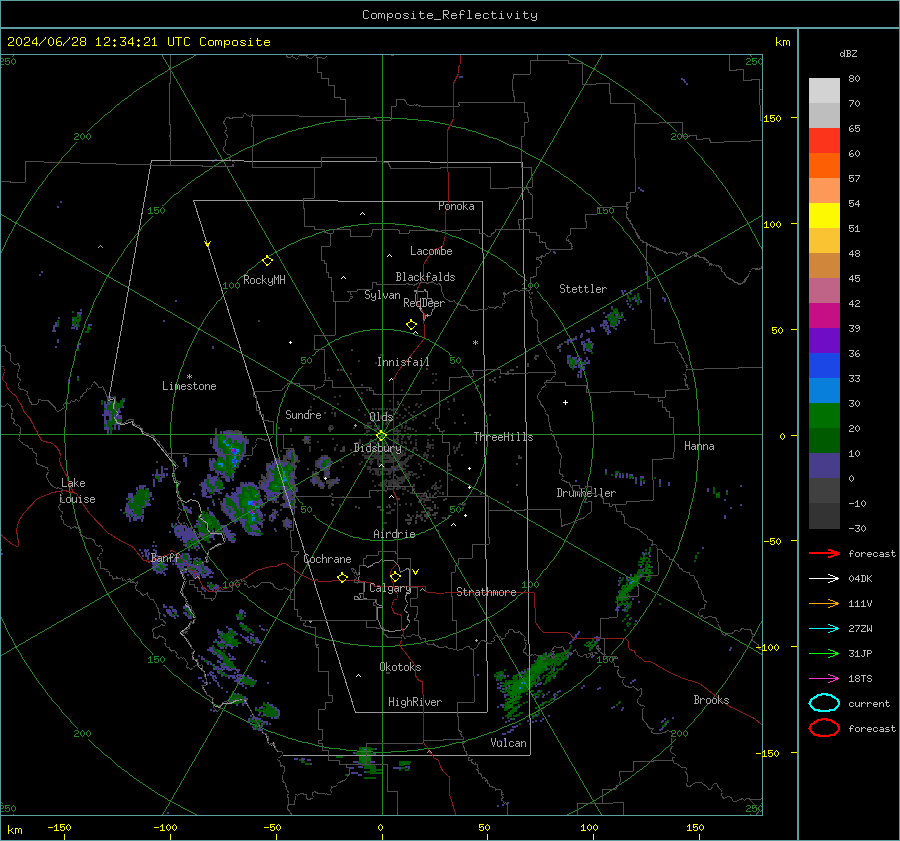900x841 pixels.
Task: Click the Hanna label
Action: pyautogui.click(x=699, y=446)
